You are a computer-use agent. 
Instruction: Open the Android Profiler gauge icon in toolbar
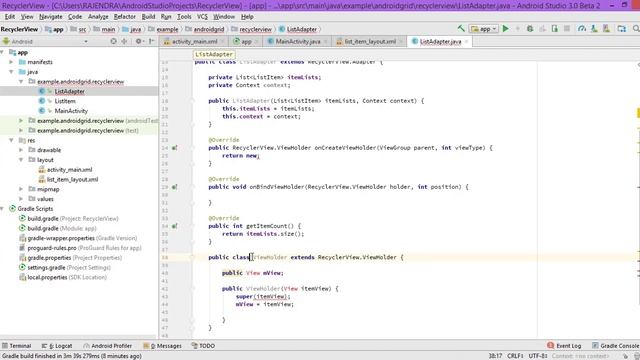582,29
